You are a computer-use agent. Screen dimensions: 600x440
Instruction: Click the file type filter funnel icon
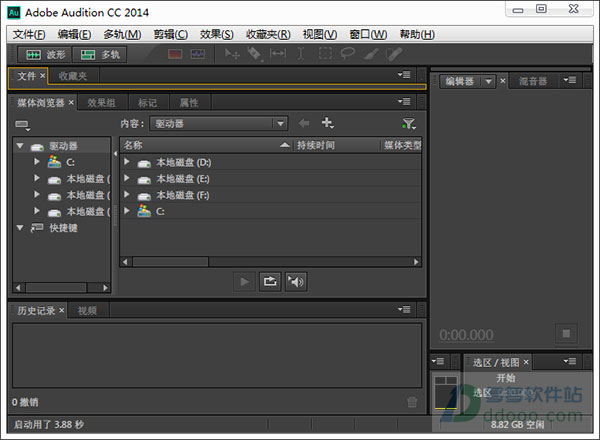pos(409,123)
